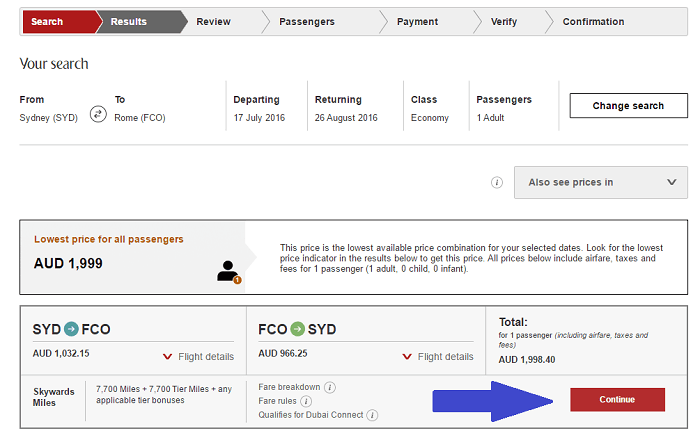Expand Flight details for SYD to FCO
Image resolution: width=700 pixels, height=440 pixels.
pyautogui.click(x=198, y=357)
